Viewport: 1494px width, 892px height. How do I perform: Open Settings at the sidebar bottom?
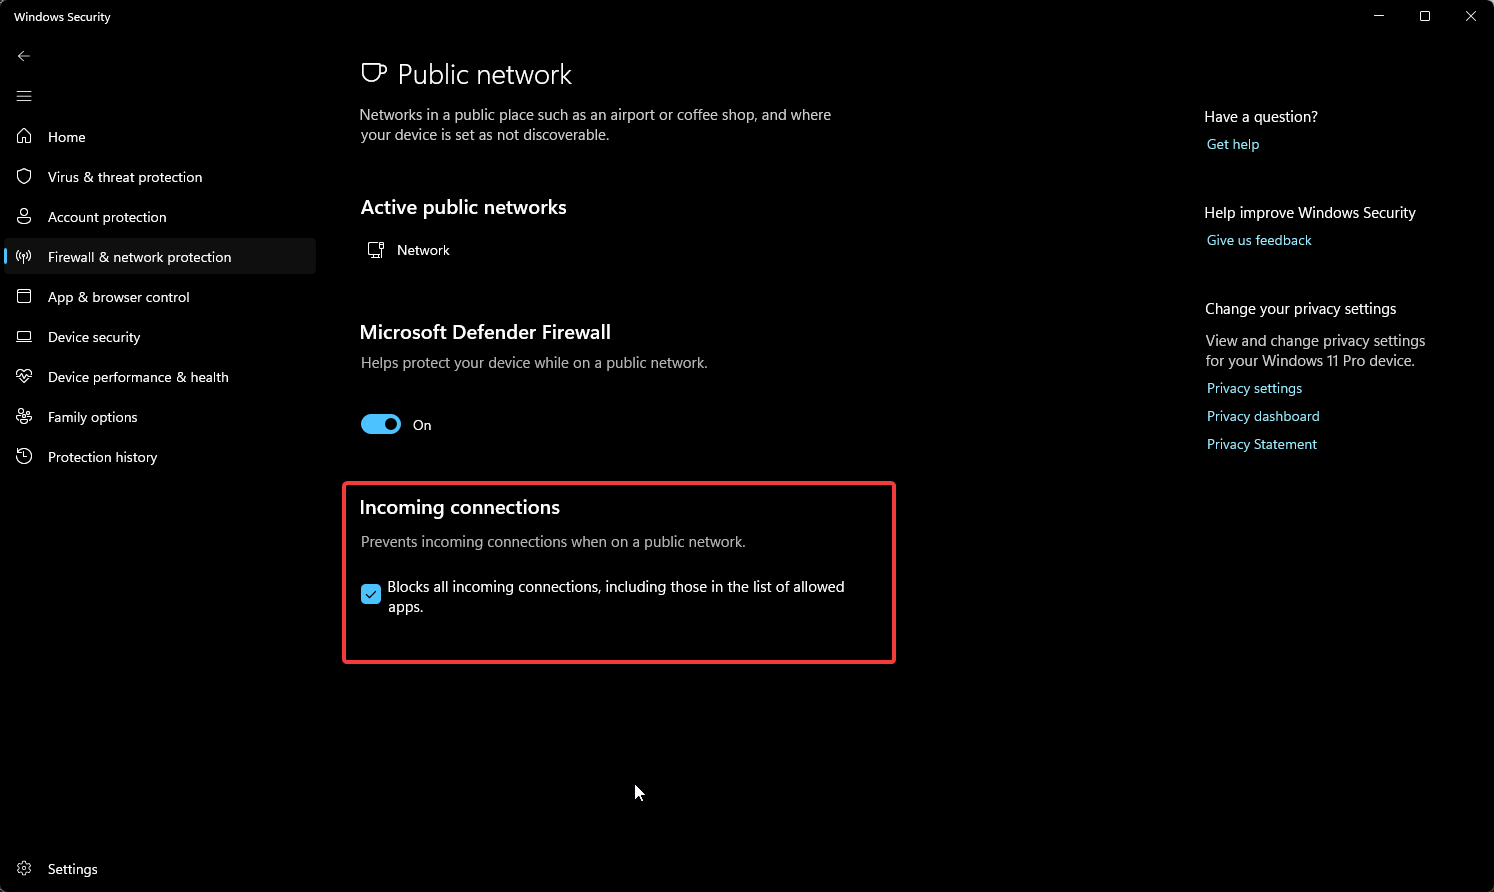tap(160, 869)
